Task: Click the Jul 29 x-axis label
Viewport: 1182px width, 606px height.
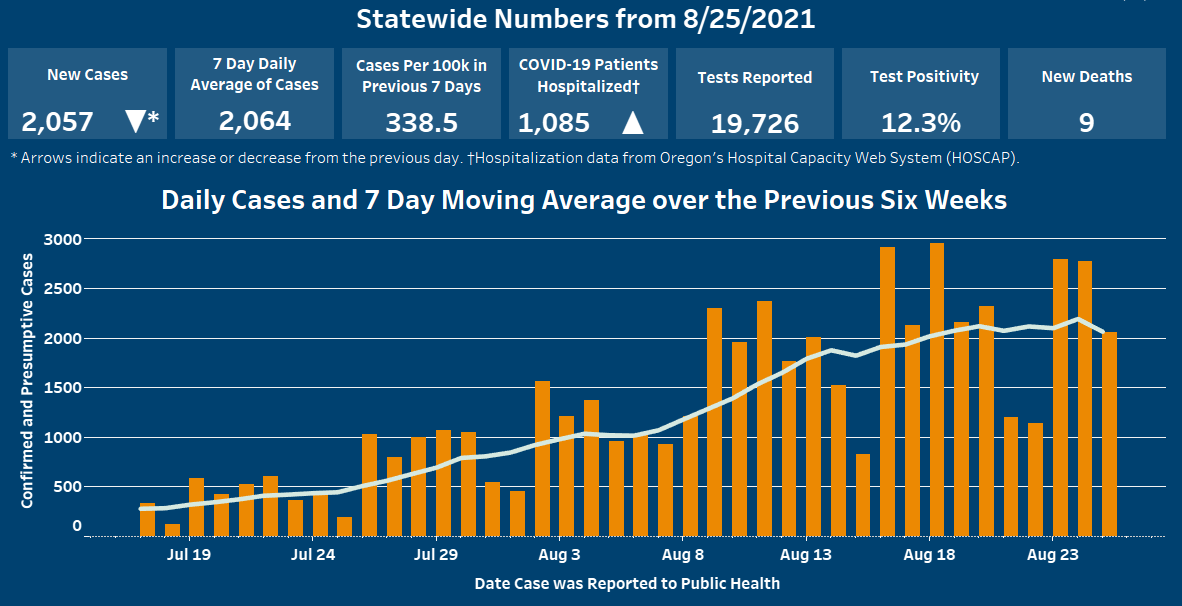Action: (436, 556)
